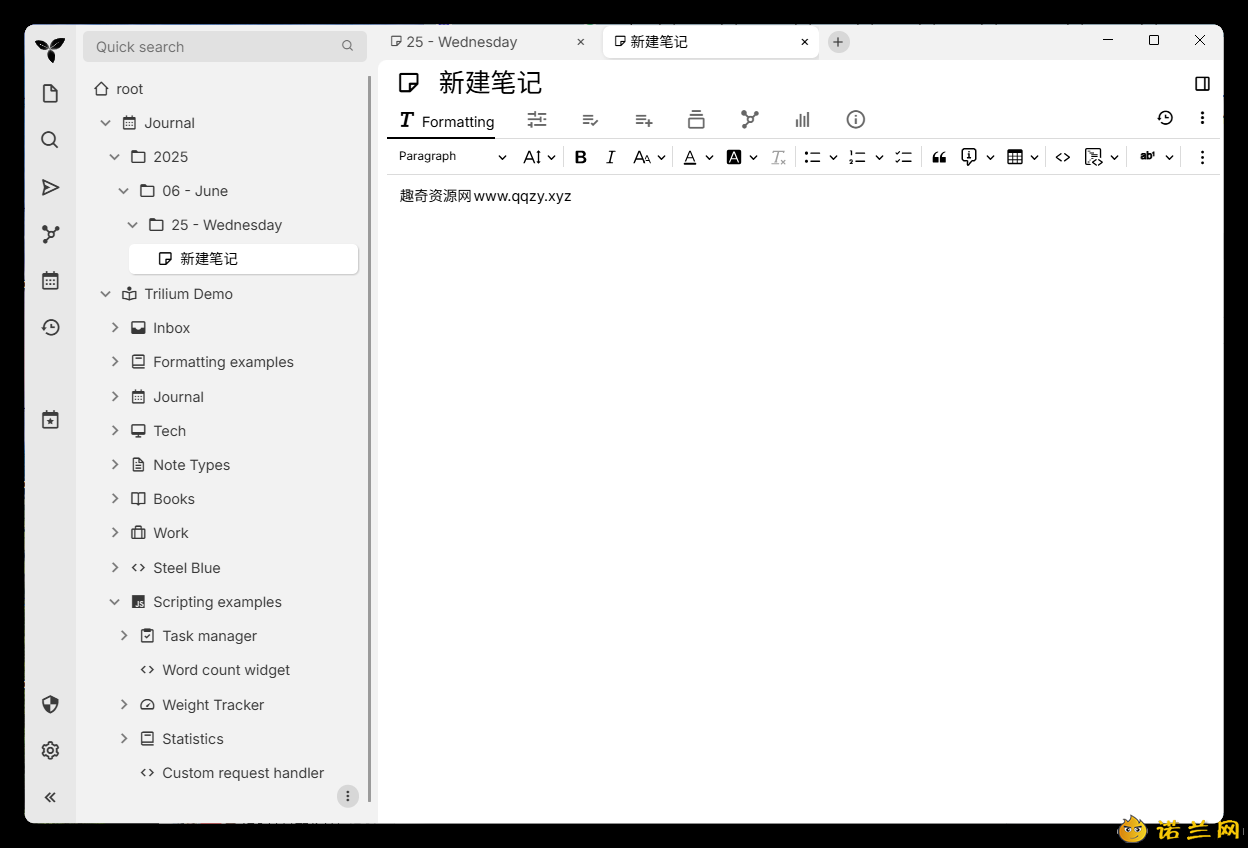The image size is (1248, 848).
Task: Remove formatting from selected text
Action: 778,157
